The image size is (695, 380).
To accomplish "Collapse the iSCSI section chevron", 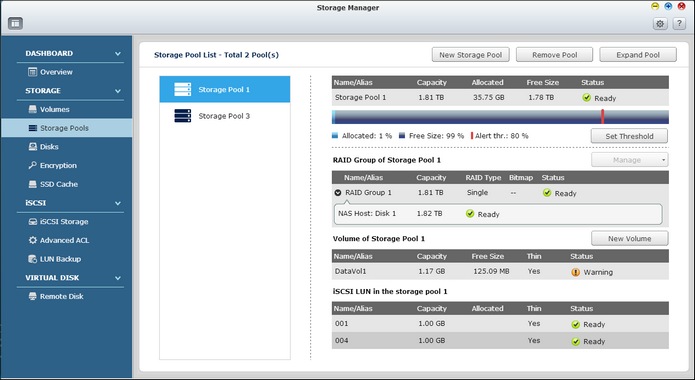I will (118, 203).
